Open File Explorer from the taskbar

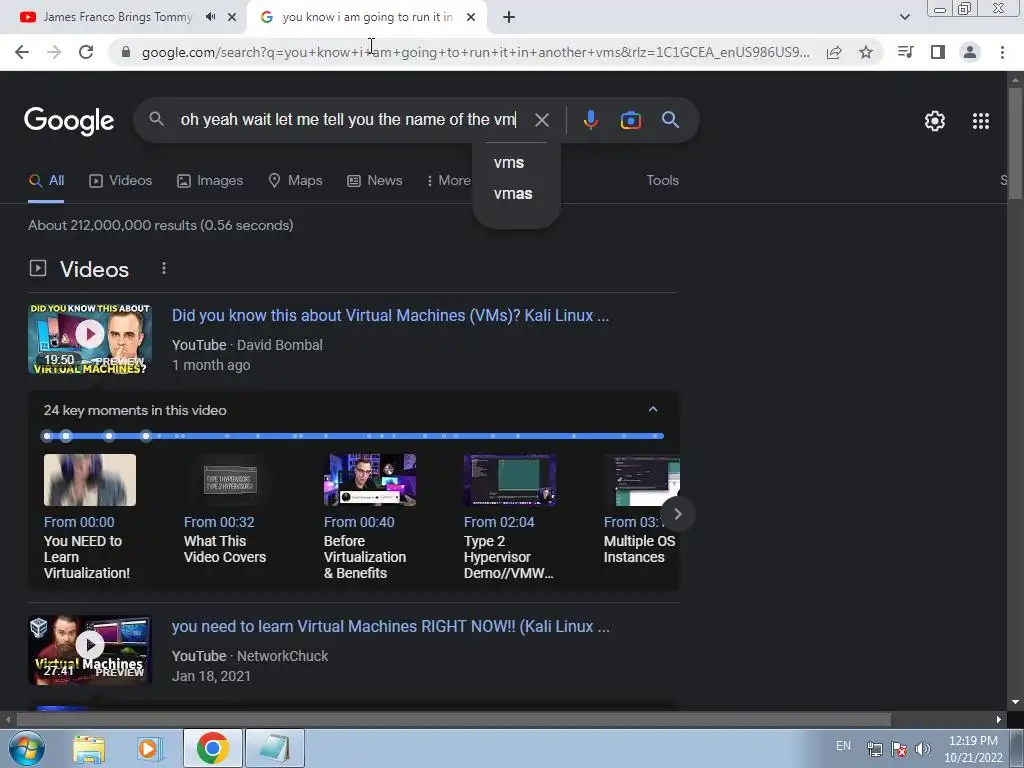(x=89, y=748)
